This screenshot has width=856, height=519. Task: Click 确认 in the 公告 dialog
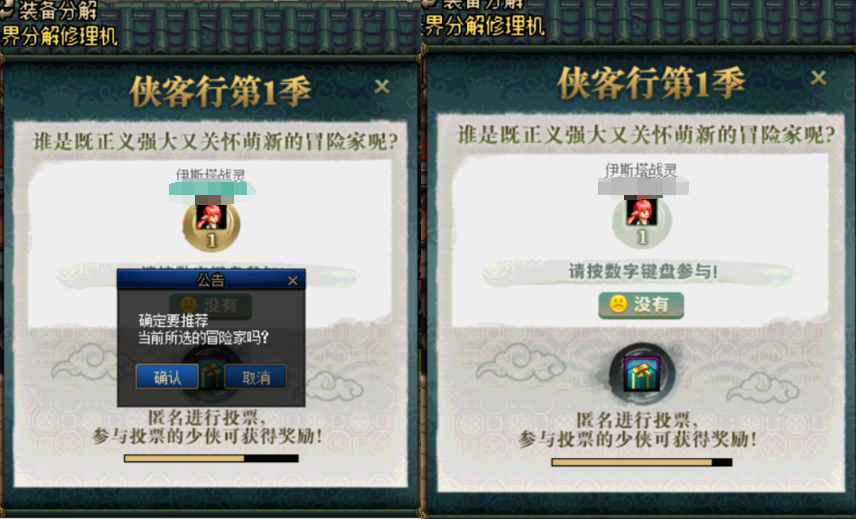pyautogui.click(x=167, y=377)
